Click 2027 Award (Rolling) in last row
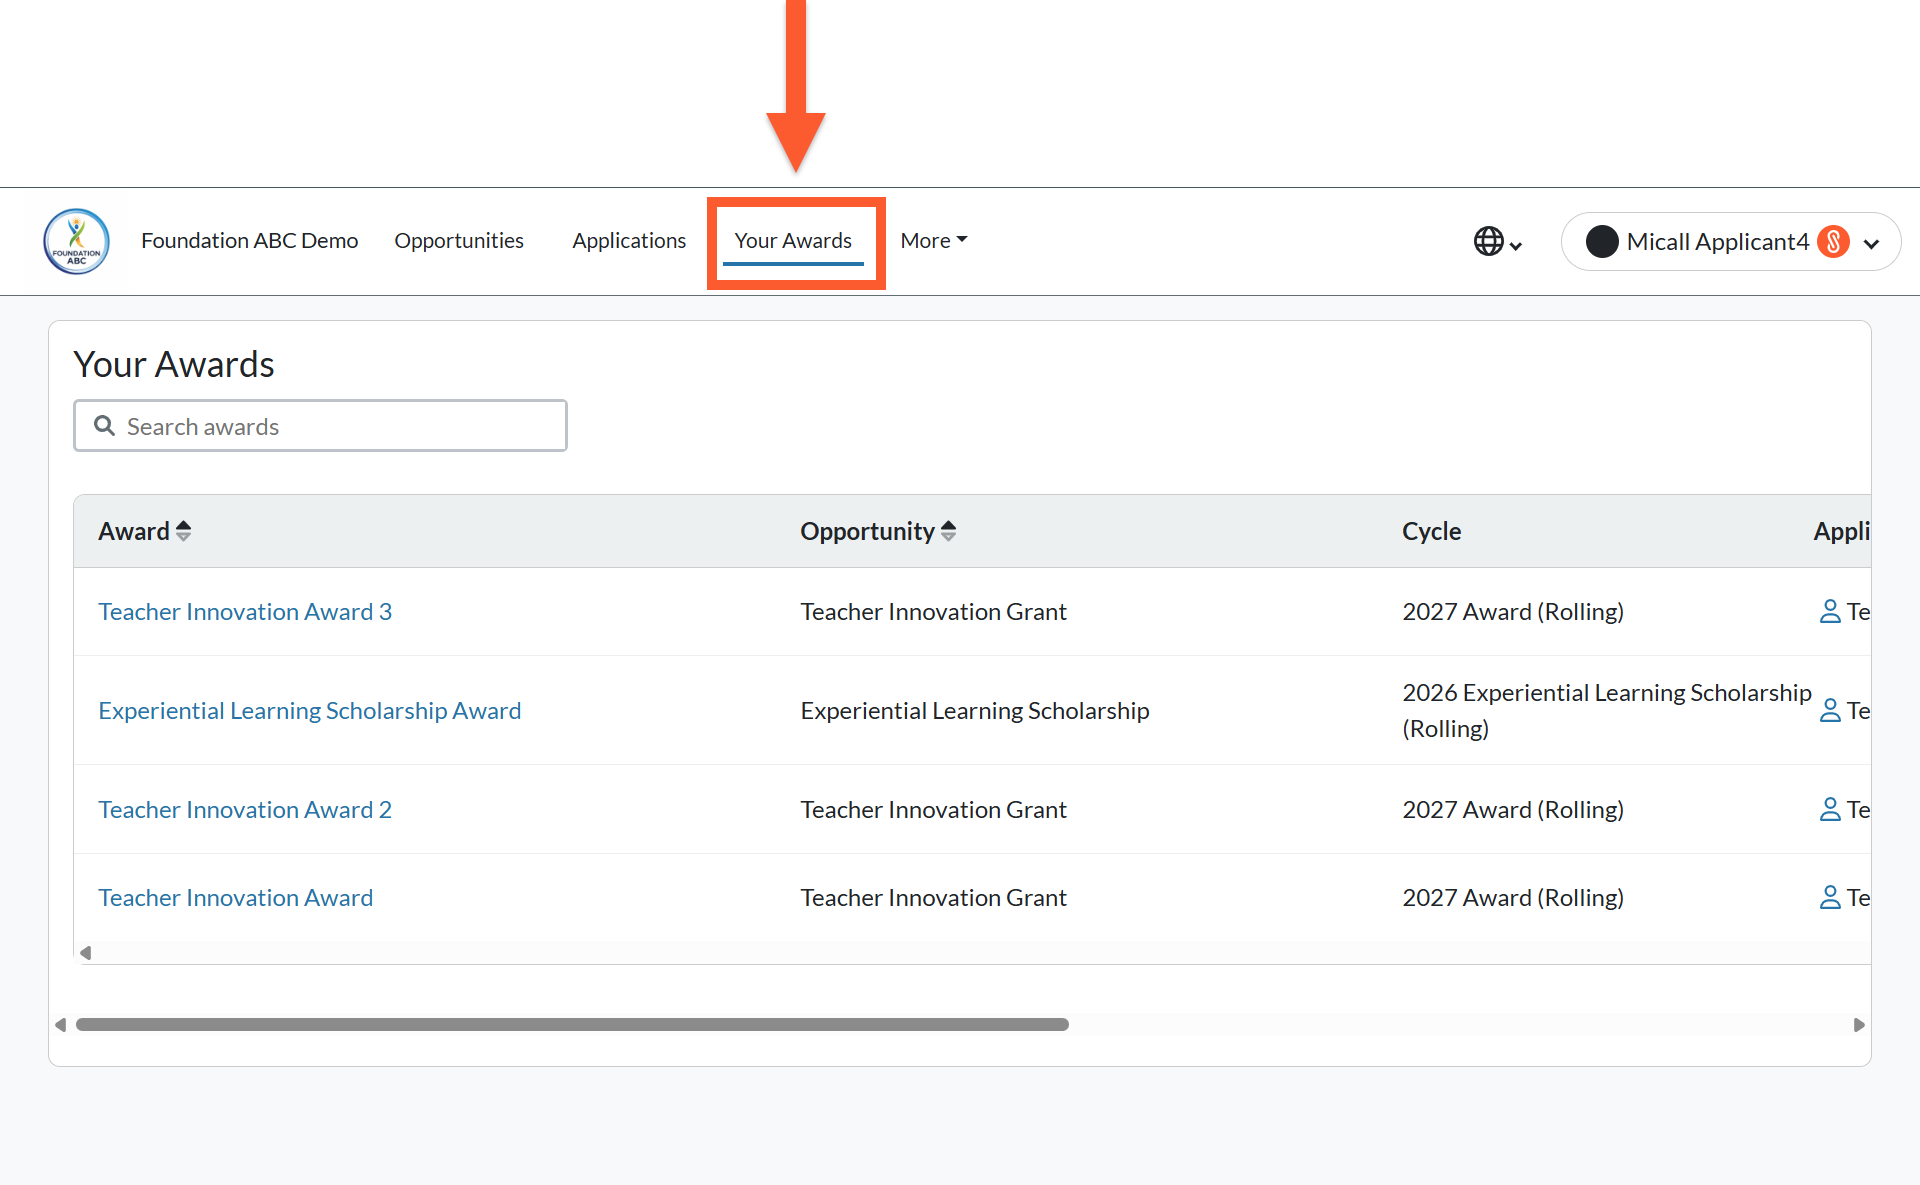Image resolution: width=1920 pixels, height=1185 pixels. tap(1513, 897)
